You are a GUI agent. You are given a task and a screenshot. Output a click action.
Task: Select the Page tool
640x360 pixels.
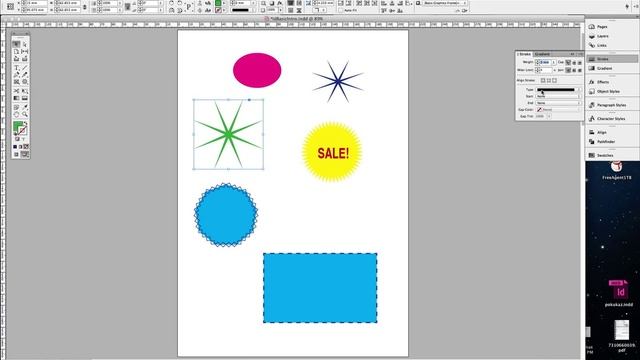point(16,52)
